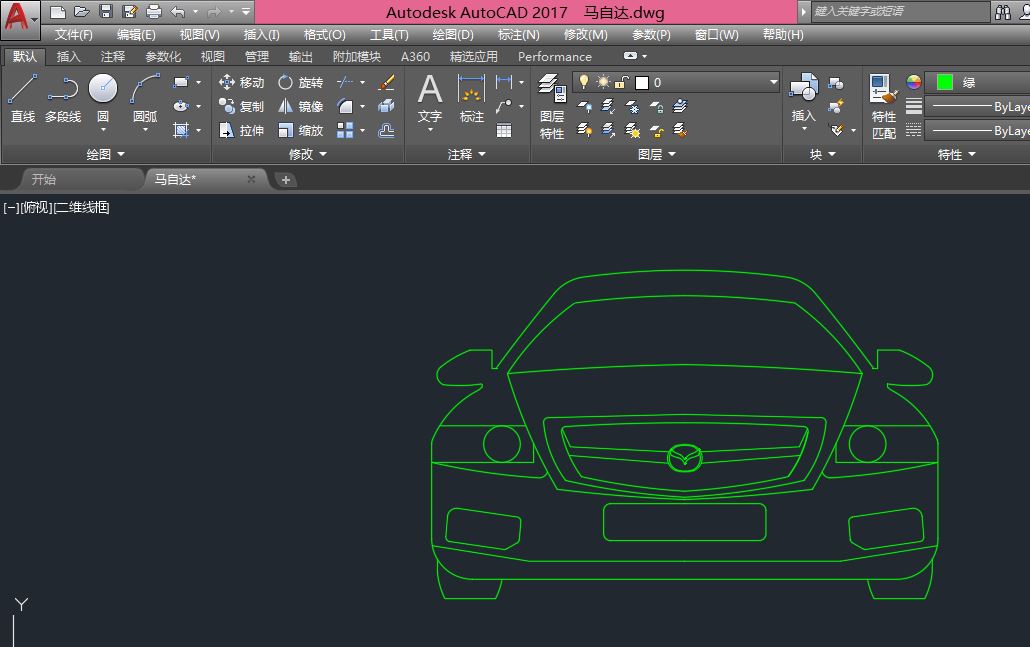Switch to the Annotate (注释) ribbon tab
Image resolution: width=1030 pixels, height=647 pixels.
(112, 56)
